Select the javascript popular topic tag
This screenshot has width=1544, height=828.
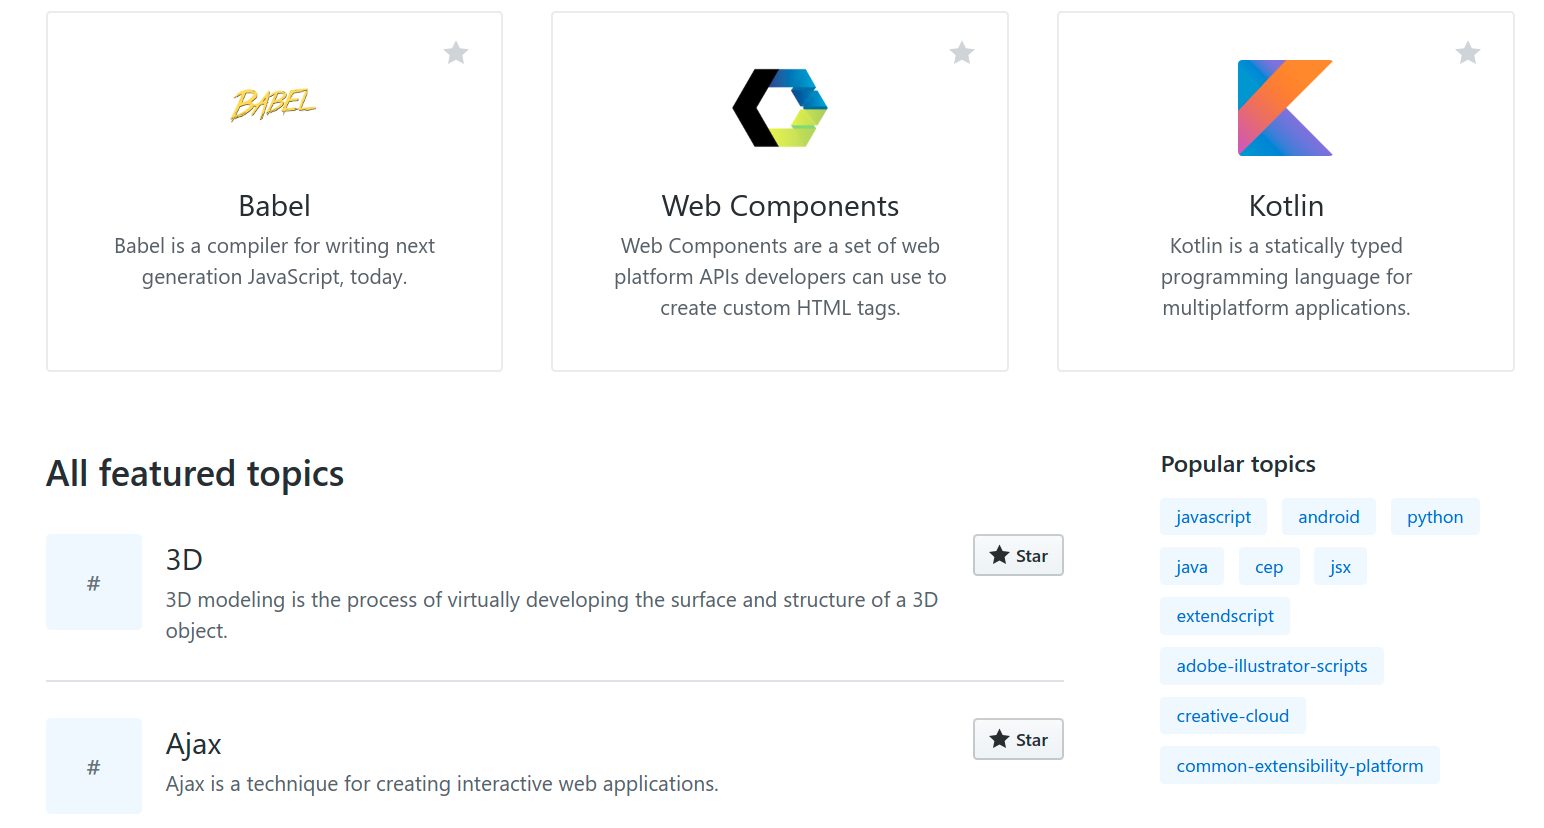tap(1213, 517)
